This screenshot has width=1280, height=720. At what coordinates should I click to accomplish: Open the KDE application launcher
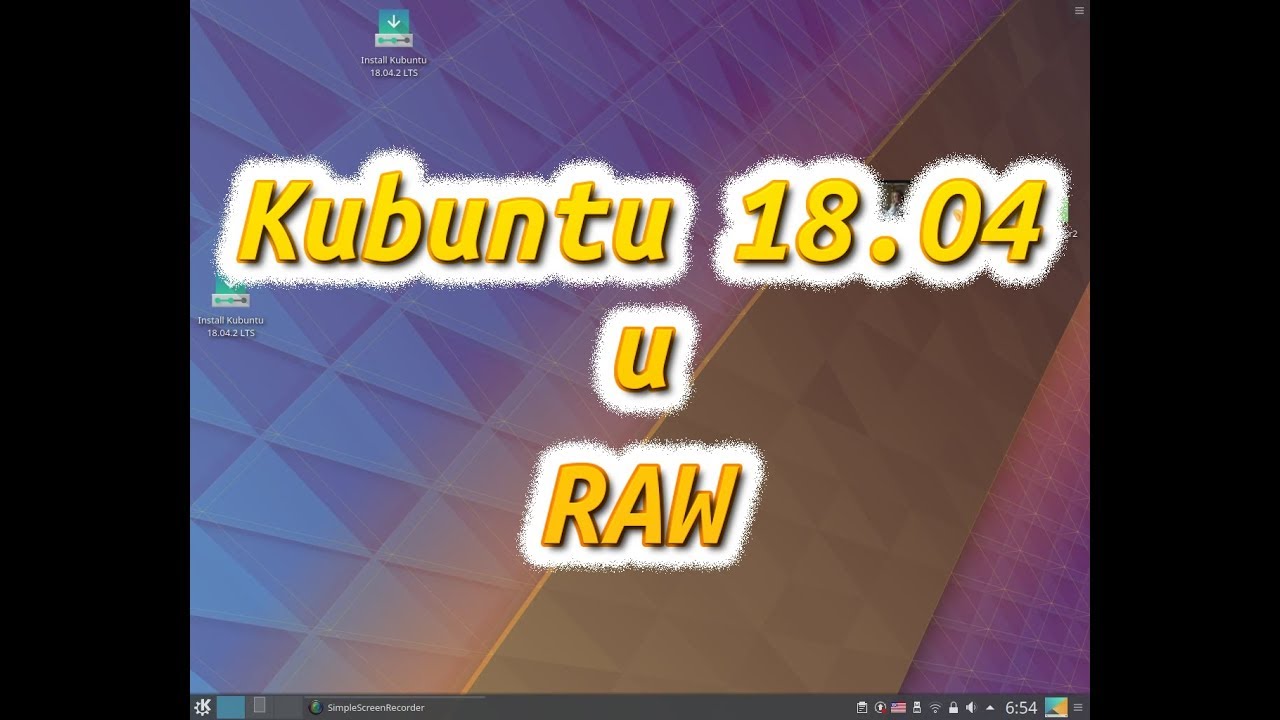coord(202,707)
